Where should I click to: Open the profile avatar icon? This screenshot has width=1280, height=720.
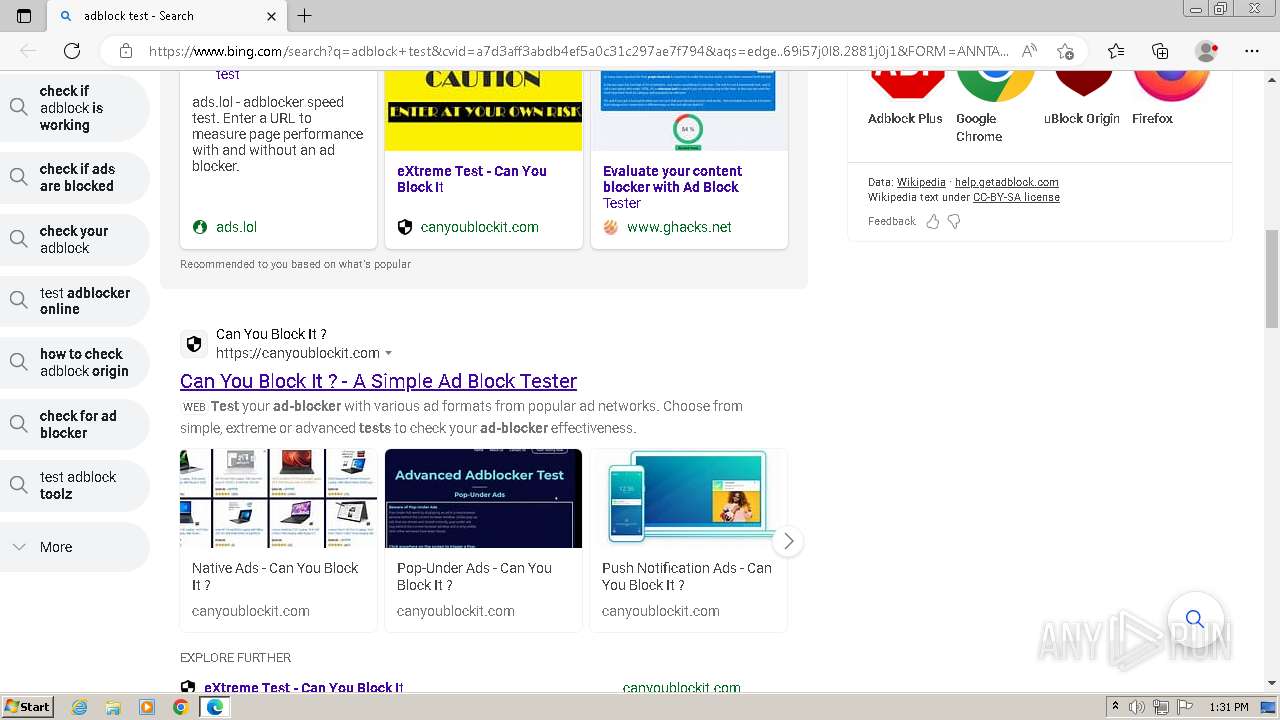click(1207, 51)
